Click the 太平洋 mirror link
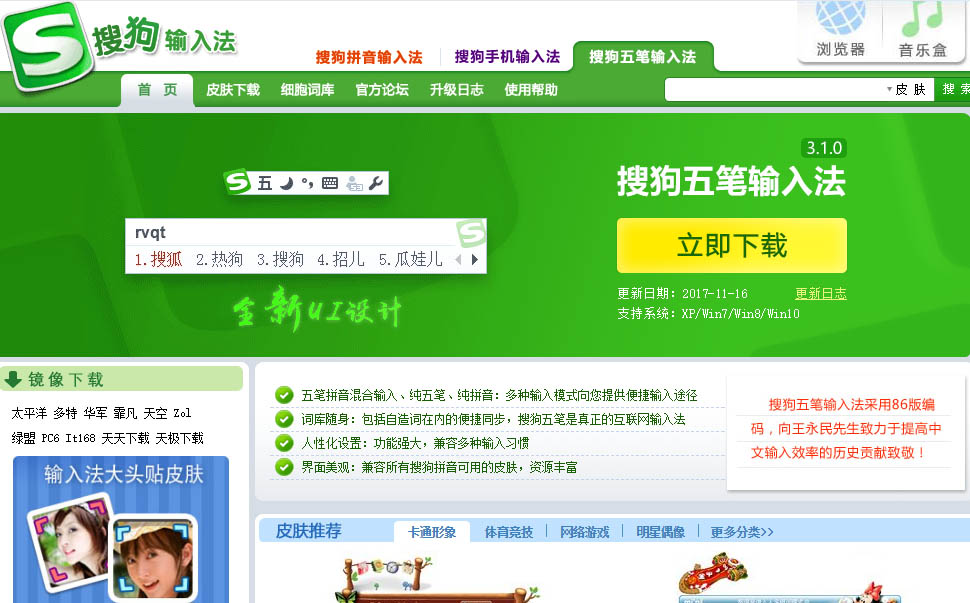 29,413
